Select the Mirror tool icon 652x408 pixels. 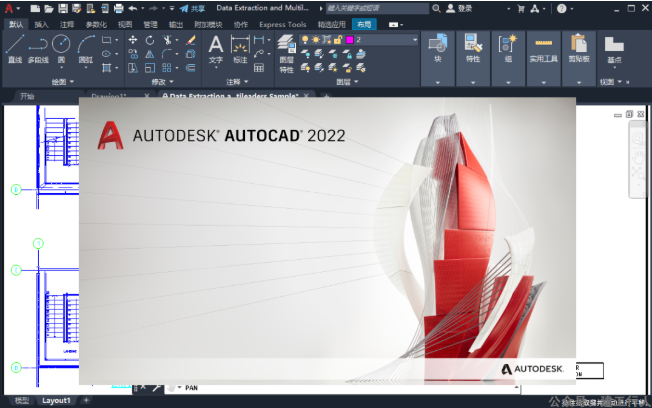[x=150, y=54]
